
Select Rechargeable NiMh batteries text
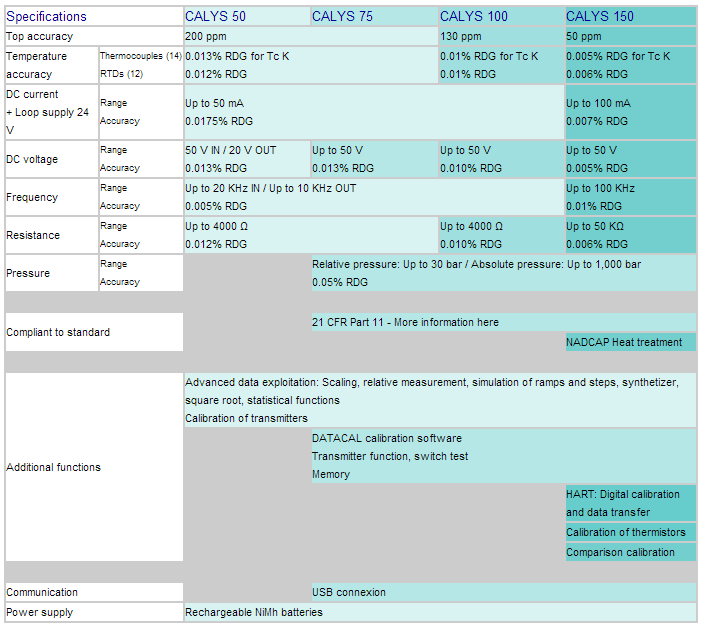[254, 612]
